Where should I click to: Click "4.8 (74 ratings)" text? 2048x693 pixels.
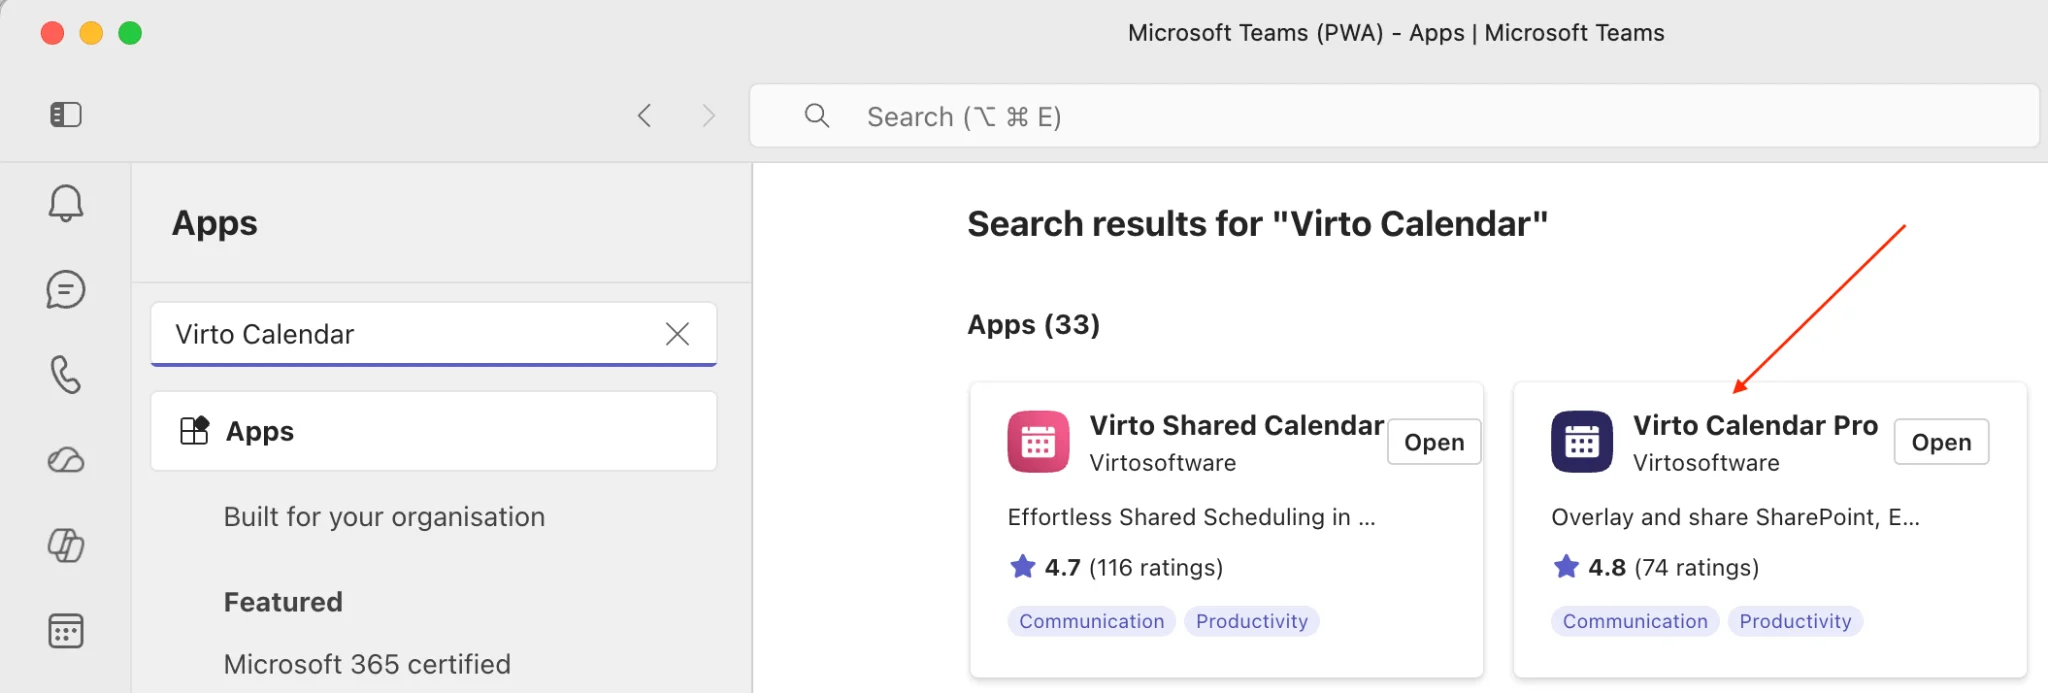click(1674, 568)
